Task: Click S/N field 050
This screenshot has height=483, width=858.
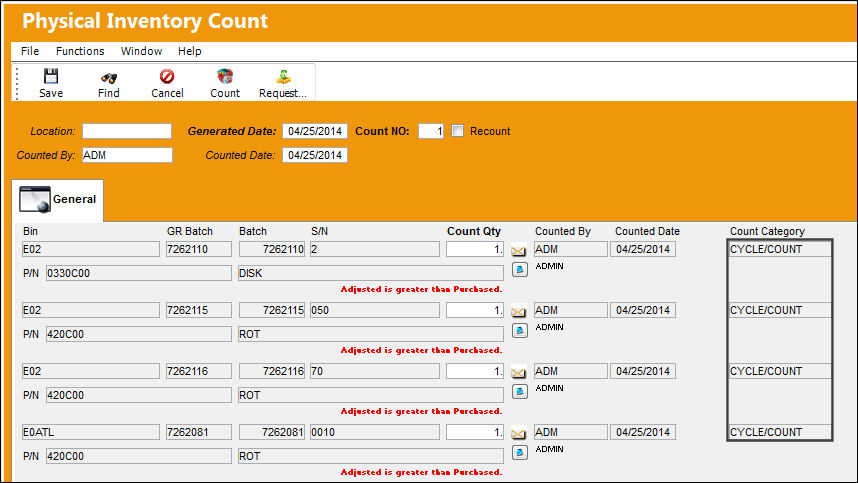Action: coord(375,310)
